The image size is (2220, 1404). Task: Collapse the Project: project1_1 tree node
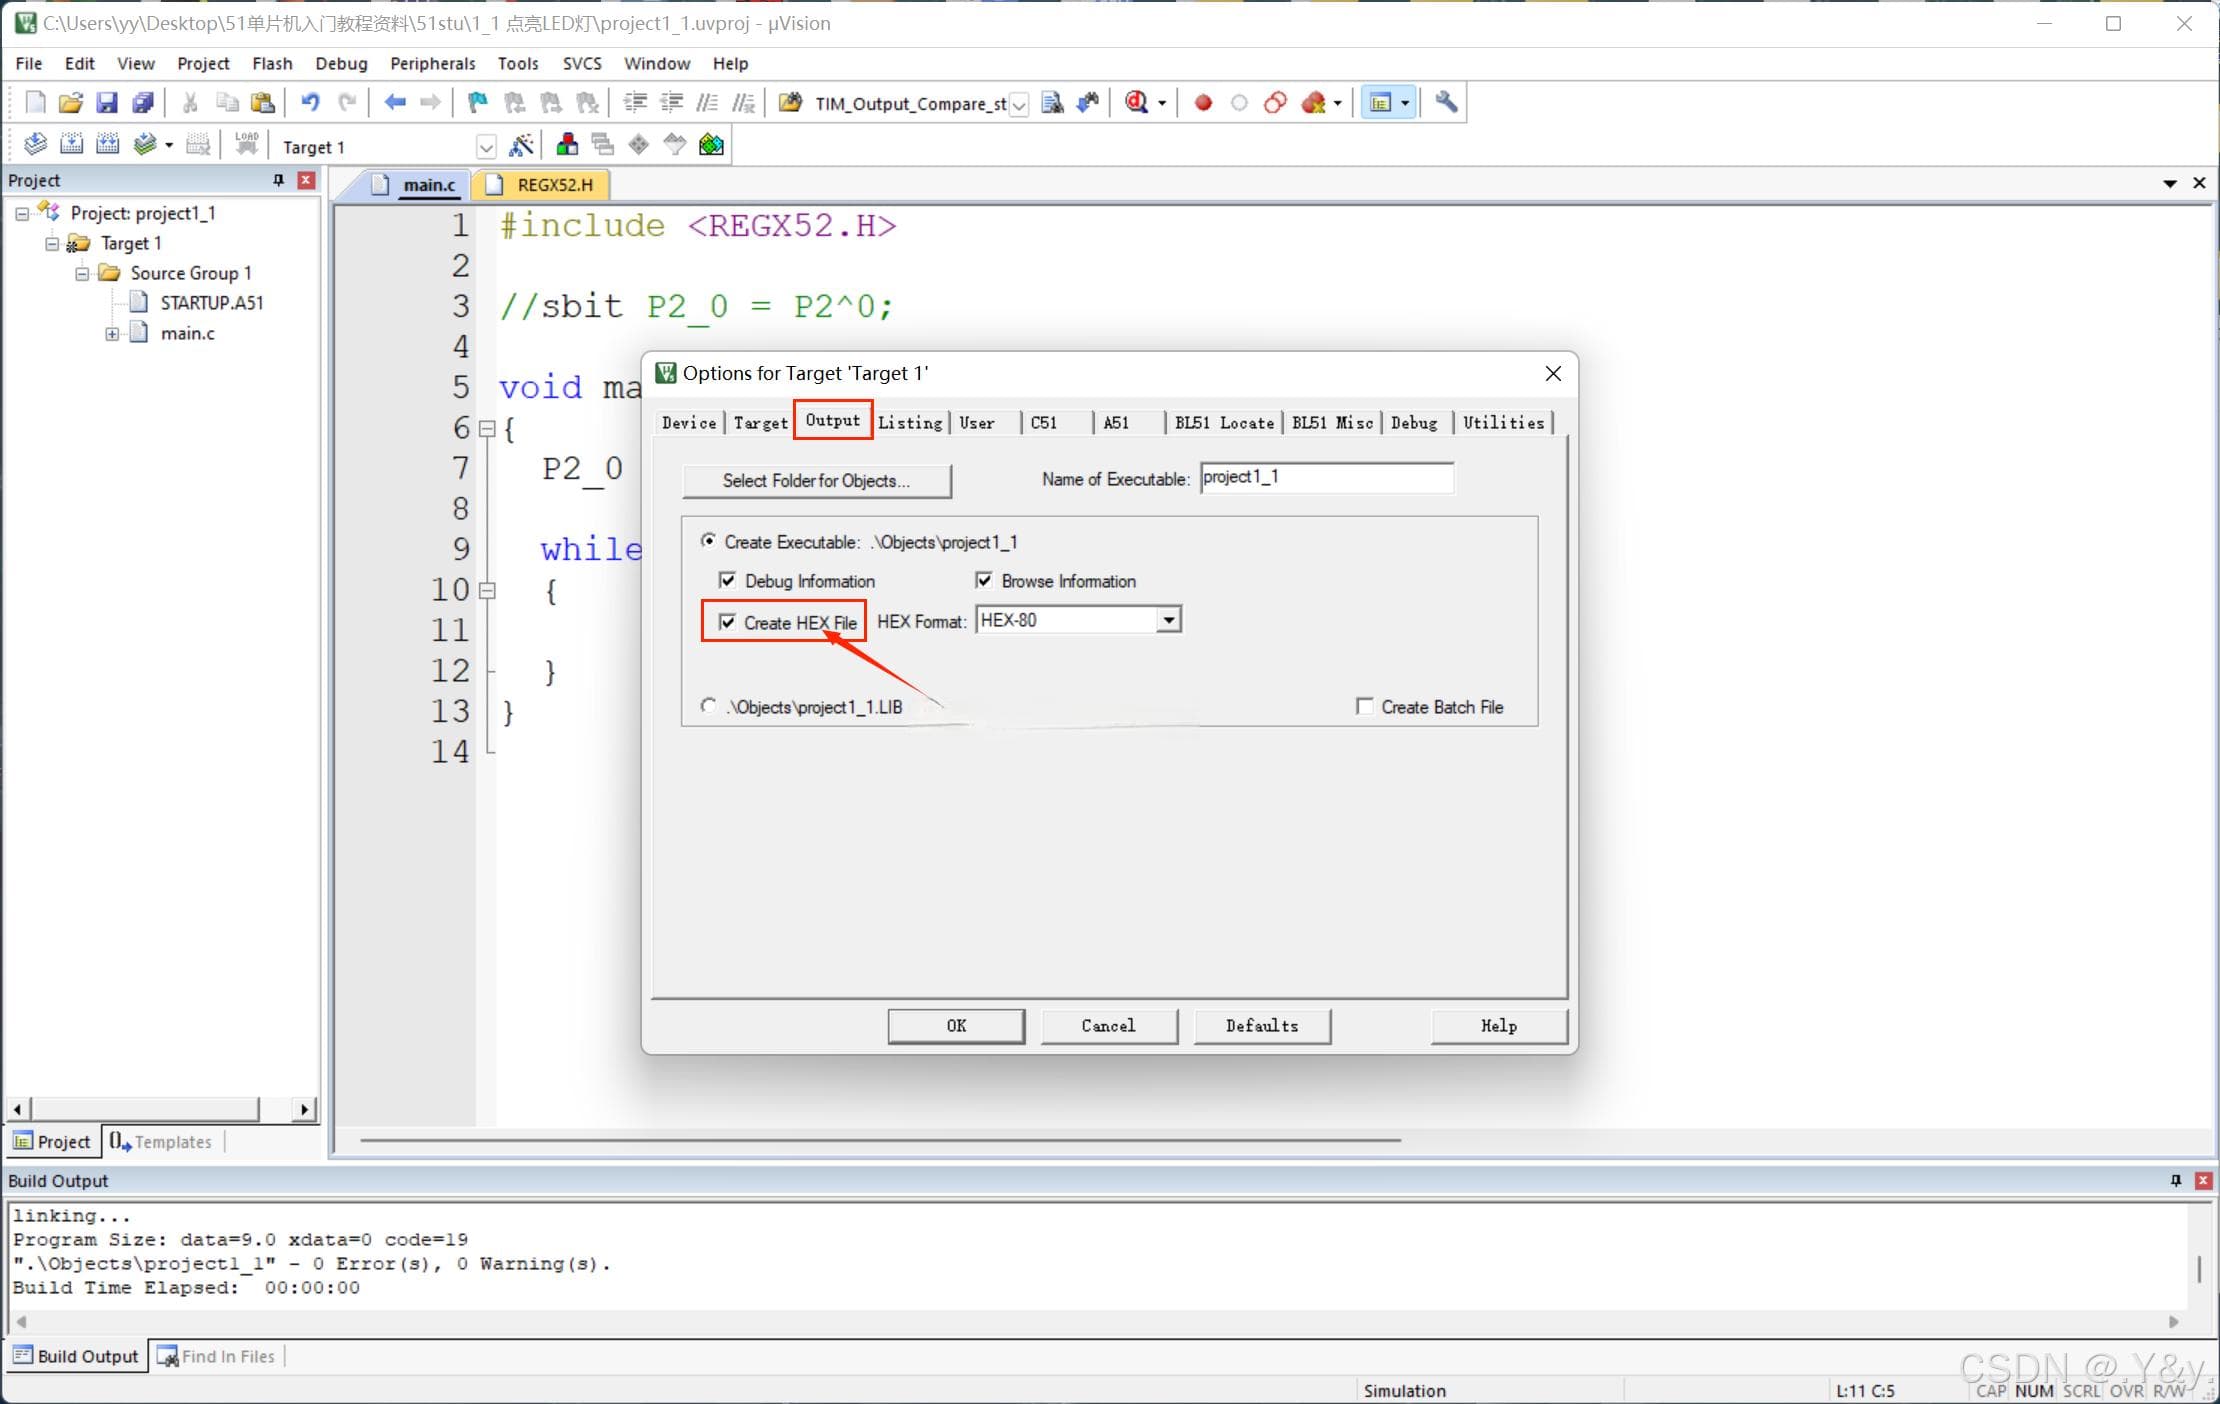coord(21,213)
